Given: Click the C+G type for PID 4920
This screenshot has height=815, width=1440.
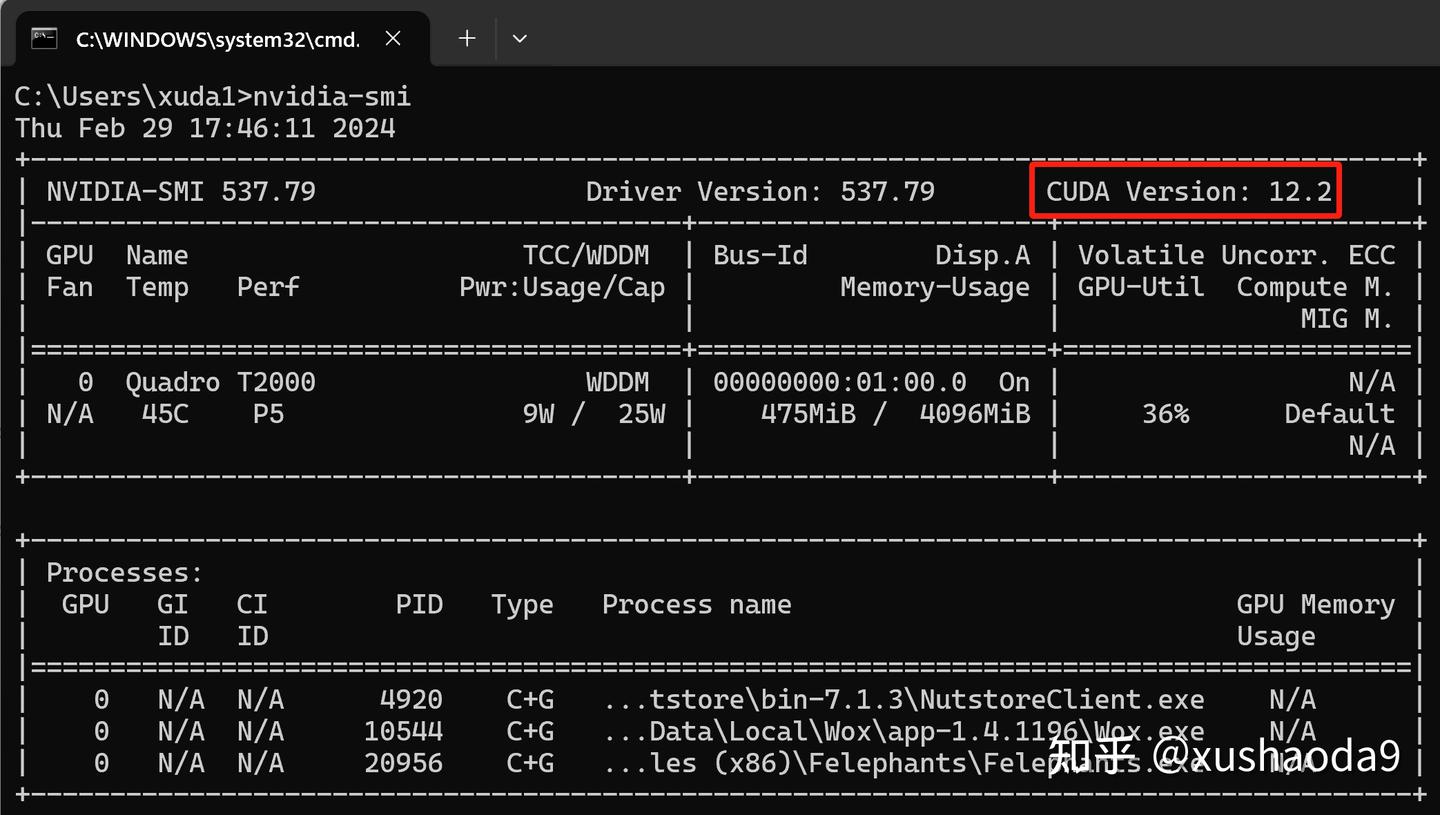Looking at the screenshot, I should pyautogui.click(x=530, y=700).
